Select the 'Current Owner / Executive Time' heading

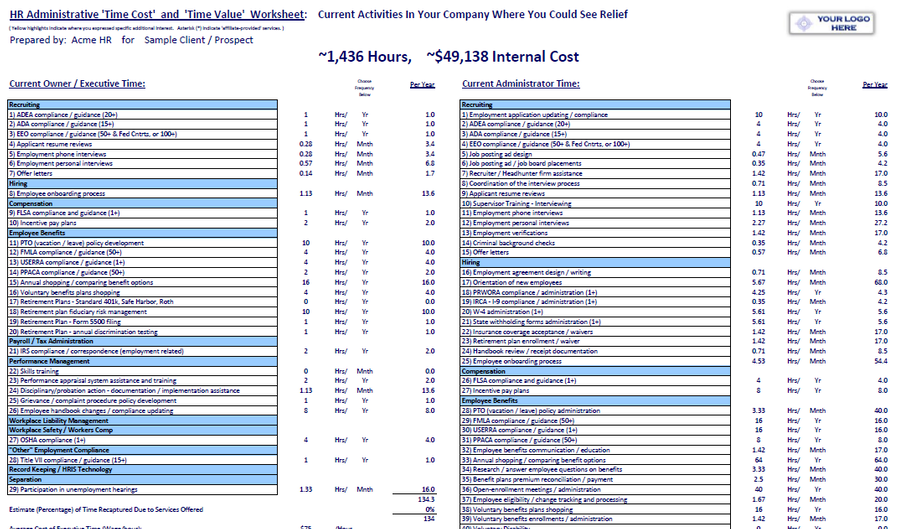[x=77, y=84]
